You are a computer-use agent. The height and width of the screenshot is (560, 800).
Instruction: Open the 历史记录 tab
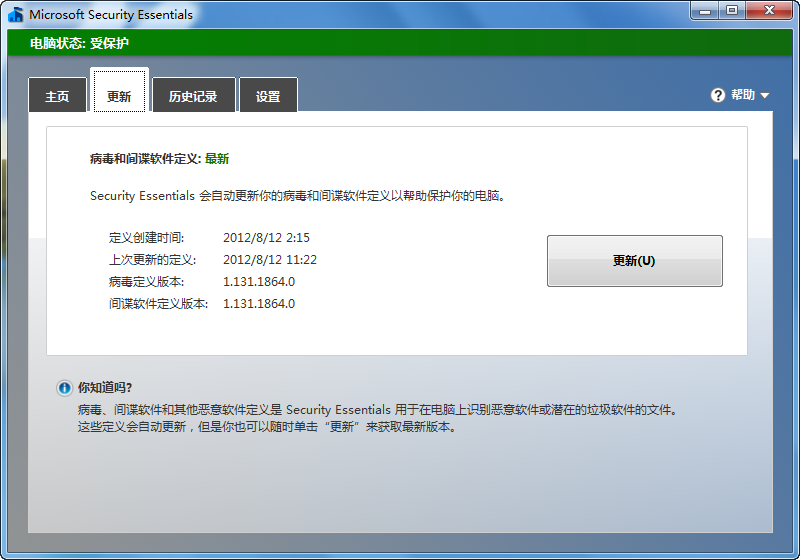(193, 97)
